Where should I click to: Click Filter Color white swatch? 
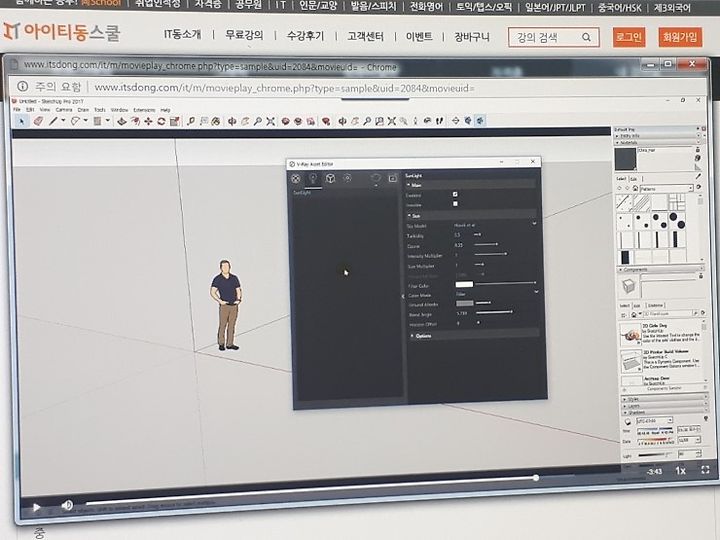point(464,285)
